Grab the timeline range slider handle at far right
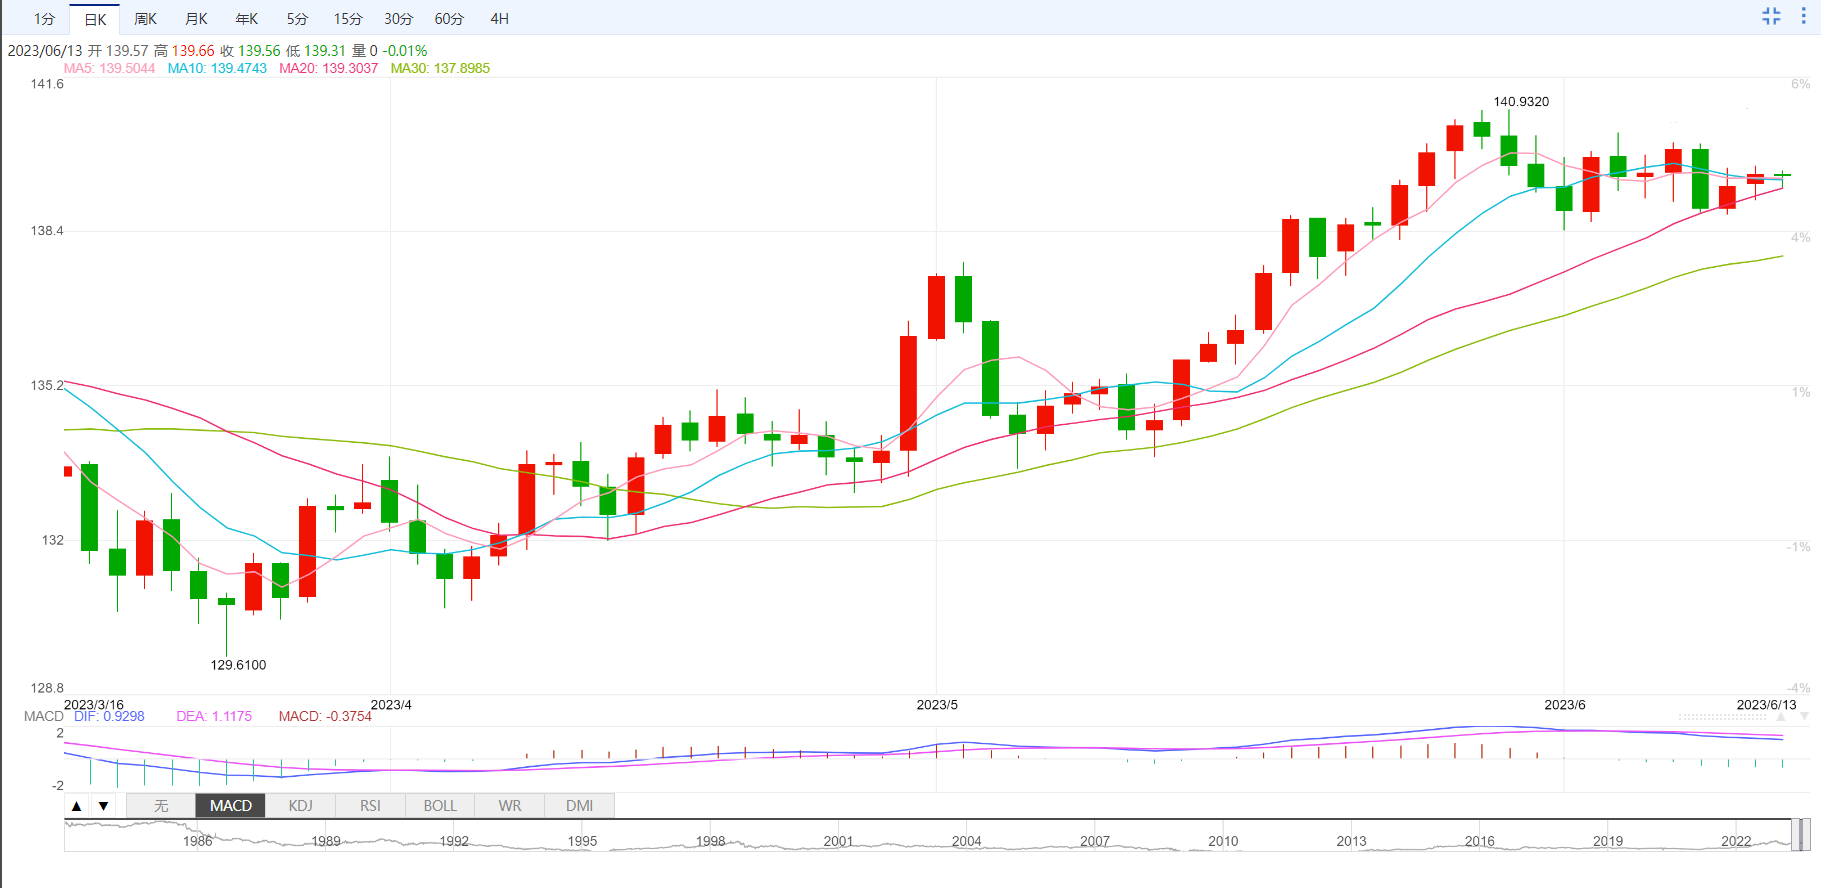 pos(1806,835)
